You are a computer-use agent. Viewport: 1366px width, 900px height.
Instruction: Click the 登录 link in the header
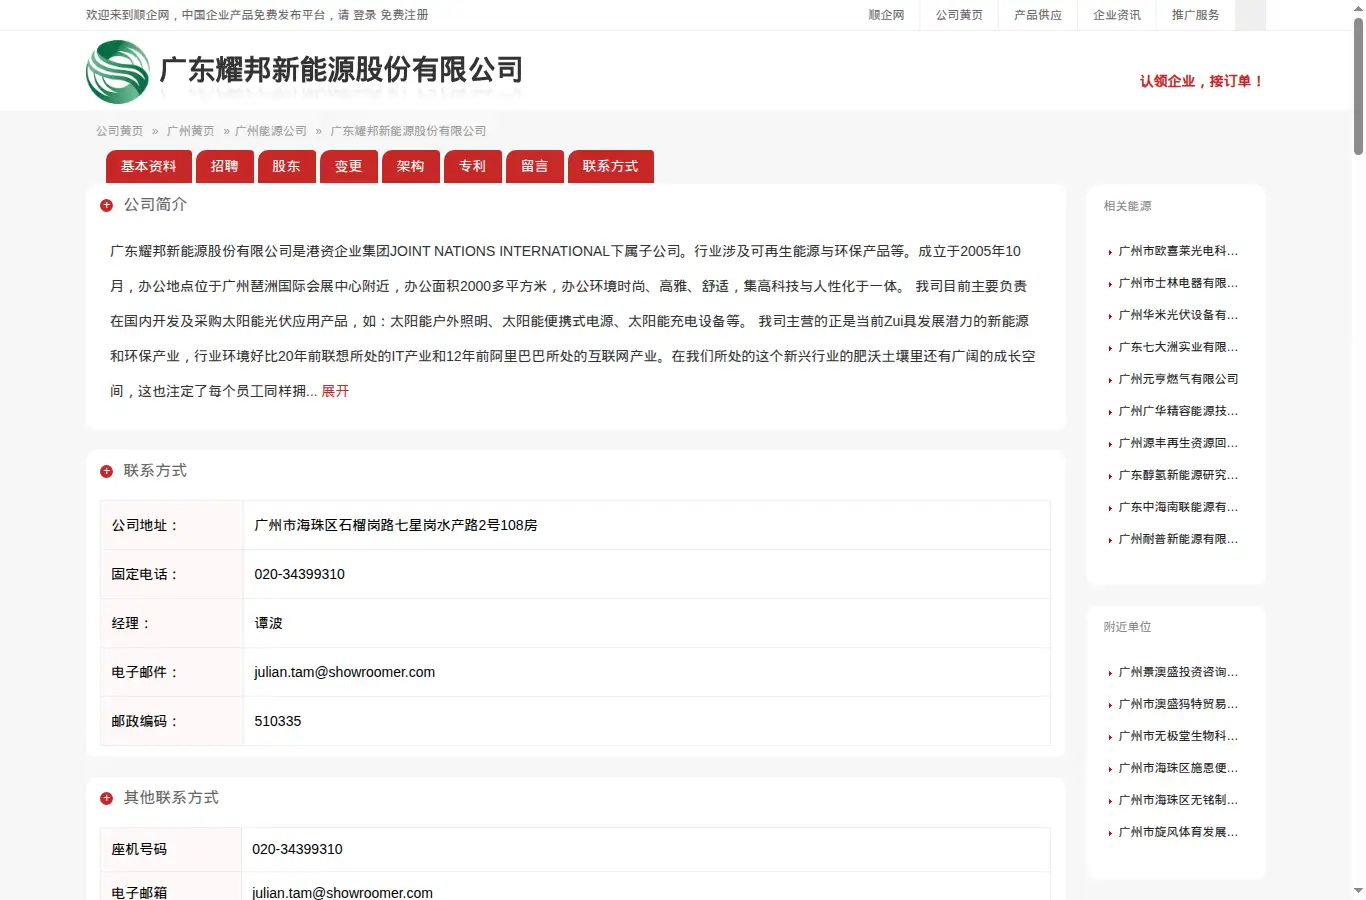[x=365, y=15]
